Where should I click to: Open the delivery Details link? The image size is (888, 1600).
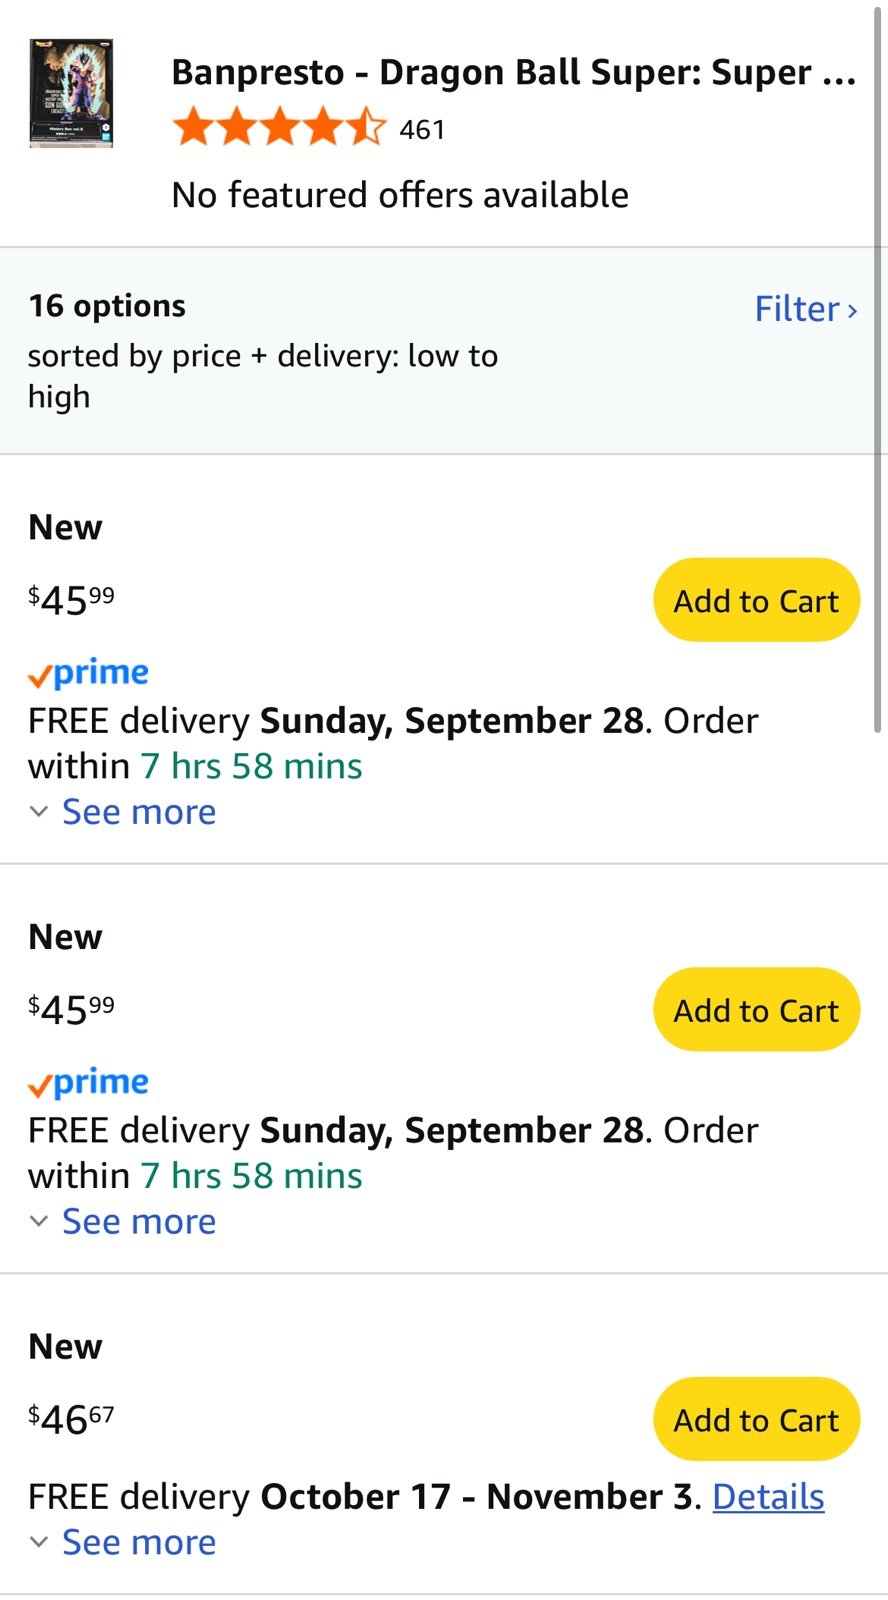[768, 1497]
